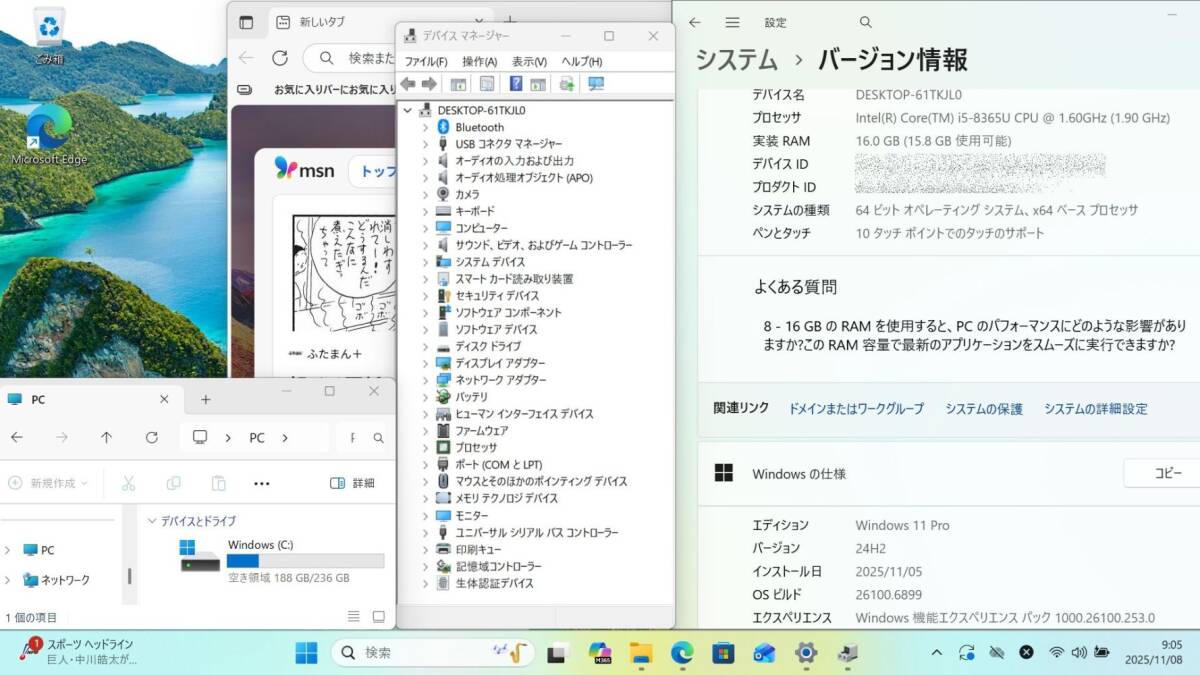The height and width of the screenshot is (675, 1200).
Task: Click the Windows (C:) drive usage bar
Action: (305, 561)
